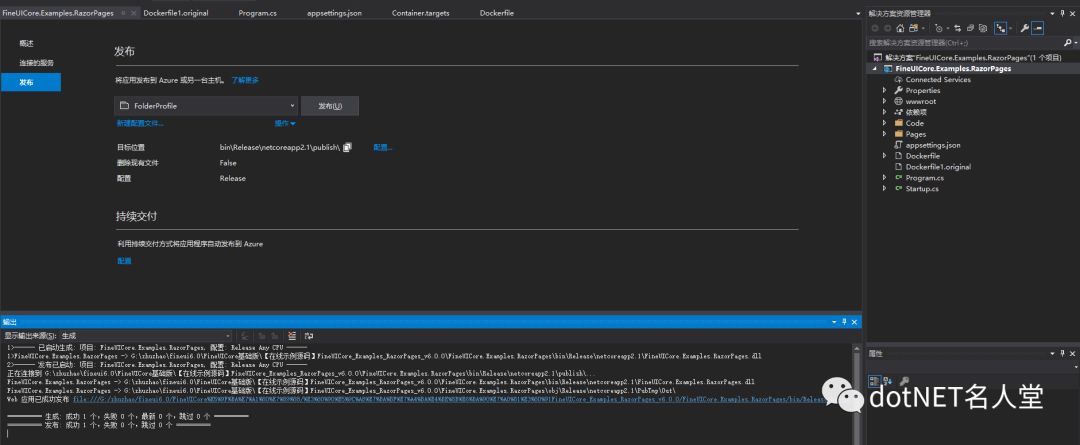Expand the Startup.cs node
Screen dimensions: 1080x445
pyautogui.click(x=885, y=189)
